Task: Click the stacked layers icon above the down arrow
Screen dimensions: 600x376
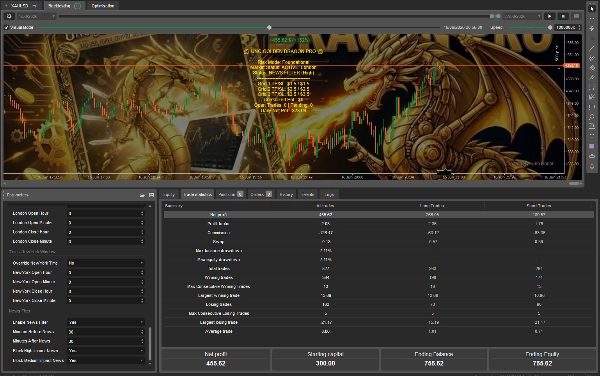Action: [x=592, y=156]
